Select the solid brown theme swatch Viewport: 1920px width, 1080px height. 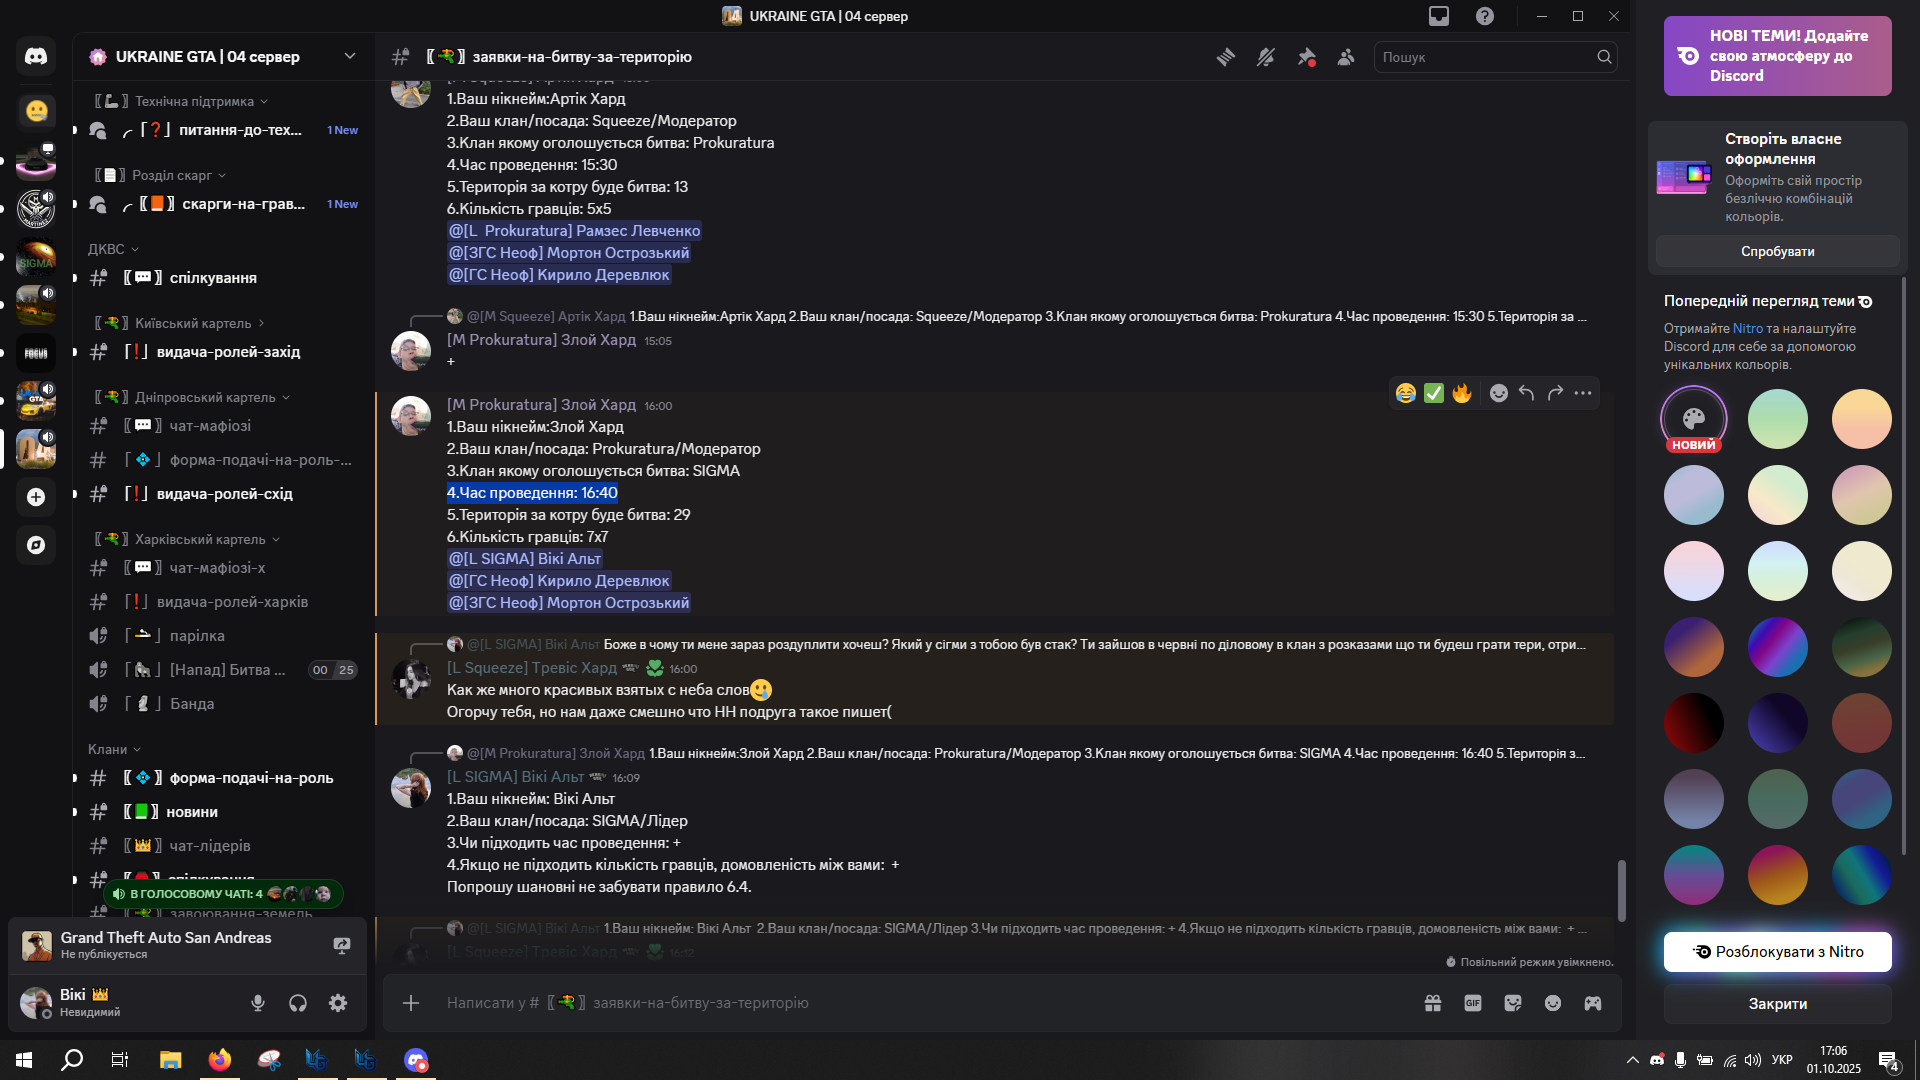1862,723
